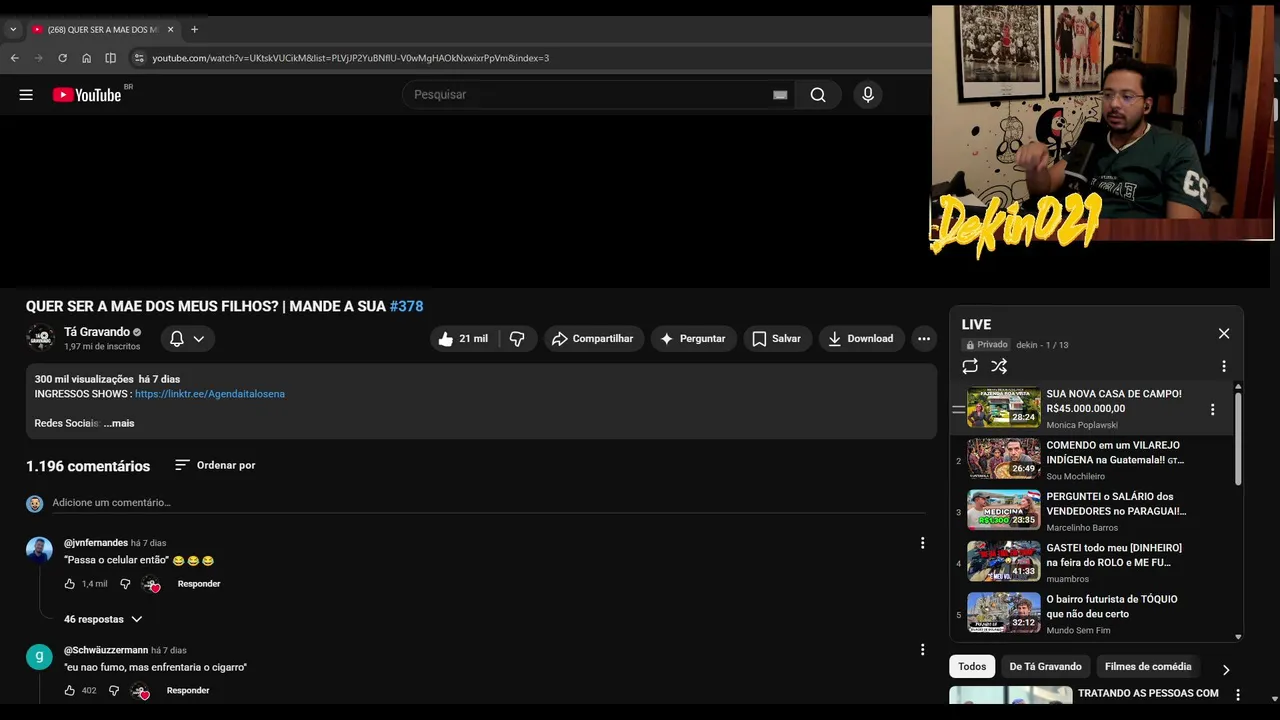Open Privado privacy badge on playlist
Screen dimensions: 1280x720
[x=985, y=345]
